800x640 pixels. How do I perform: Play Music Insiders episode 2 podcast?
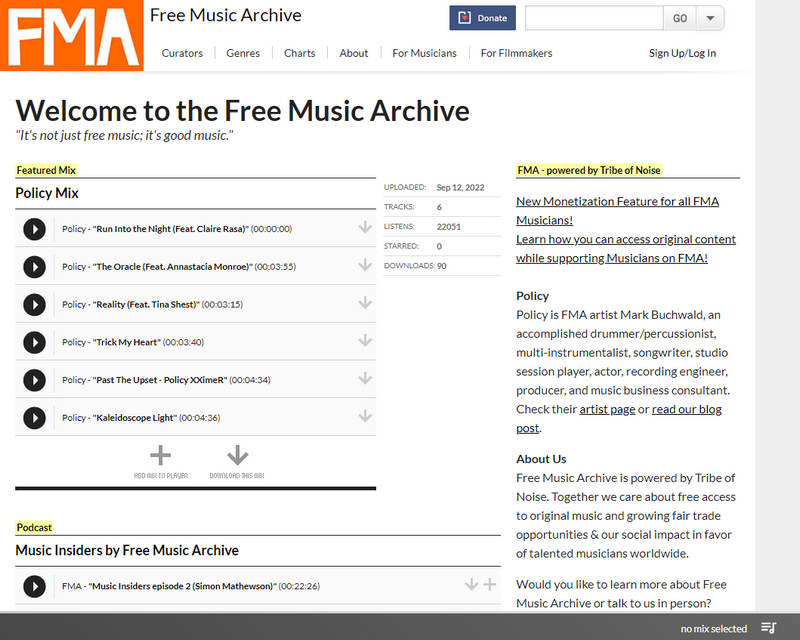(x=34, y=586)
